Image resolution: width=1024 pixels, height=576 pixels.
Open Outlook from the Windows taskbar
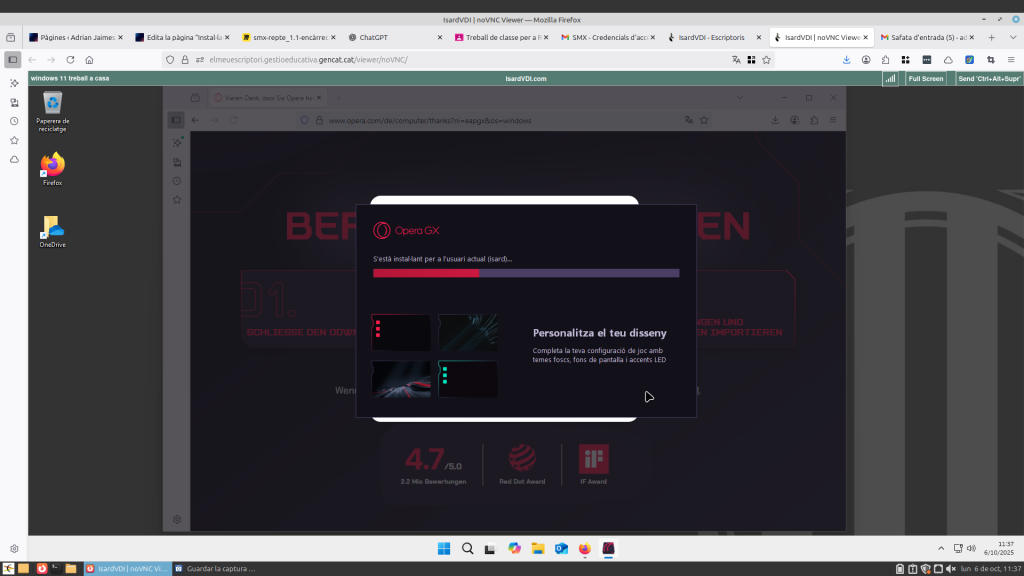click(x=561, y=548)
